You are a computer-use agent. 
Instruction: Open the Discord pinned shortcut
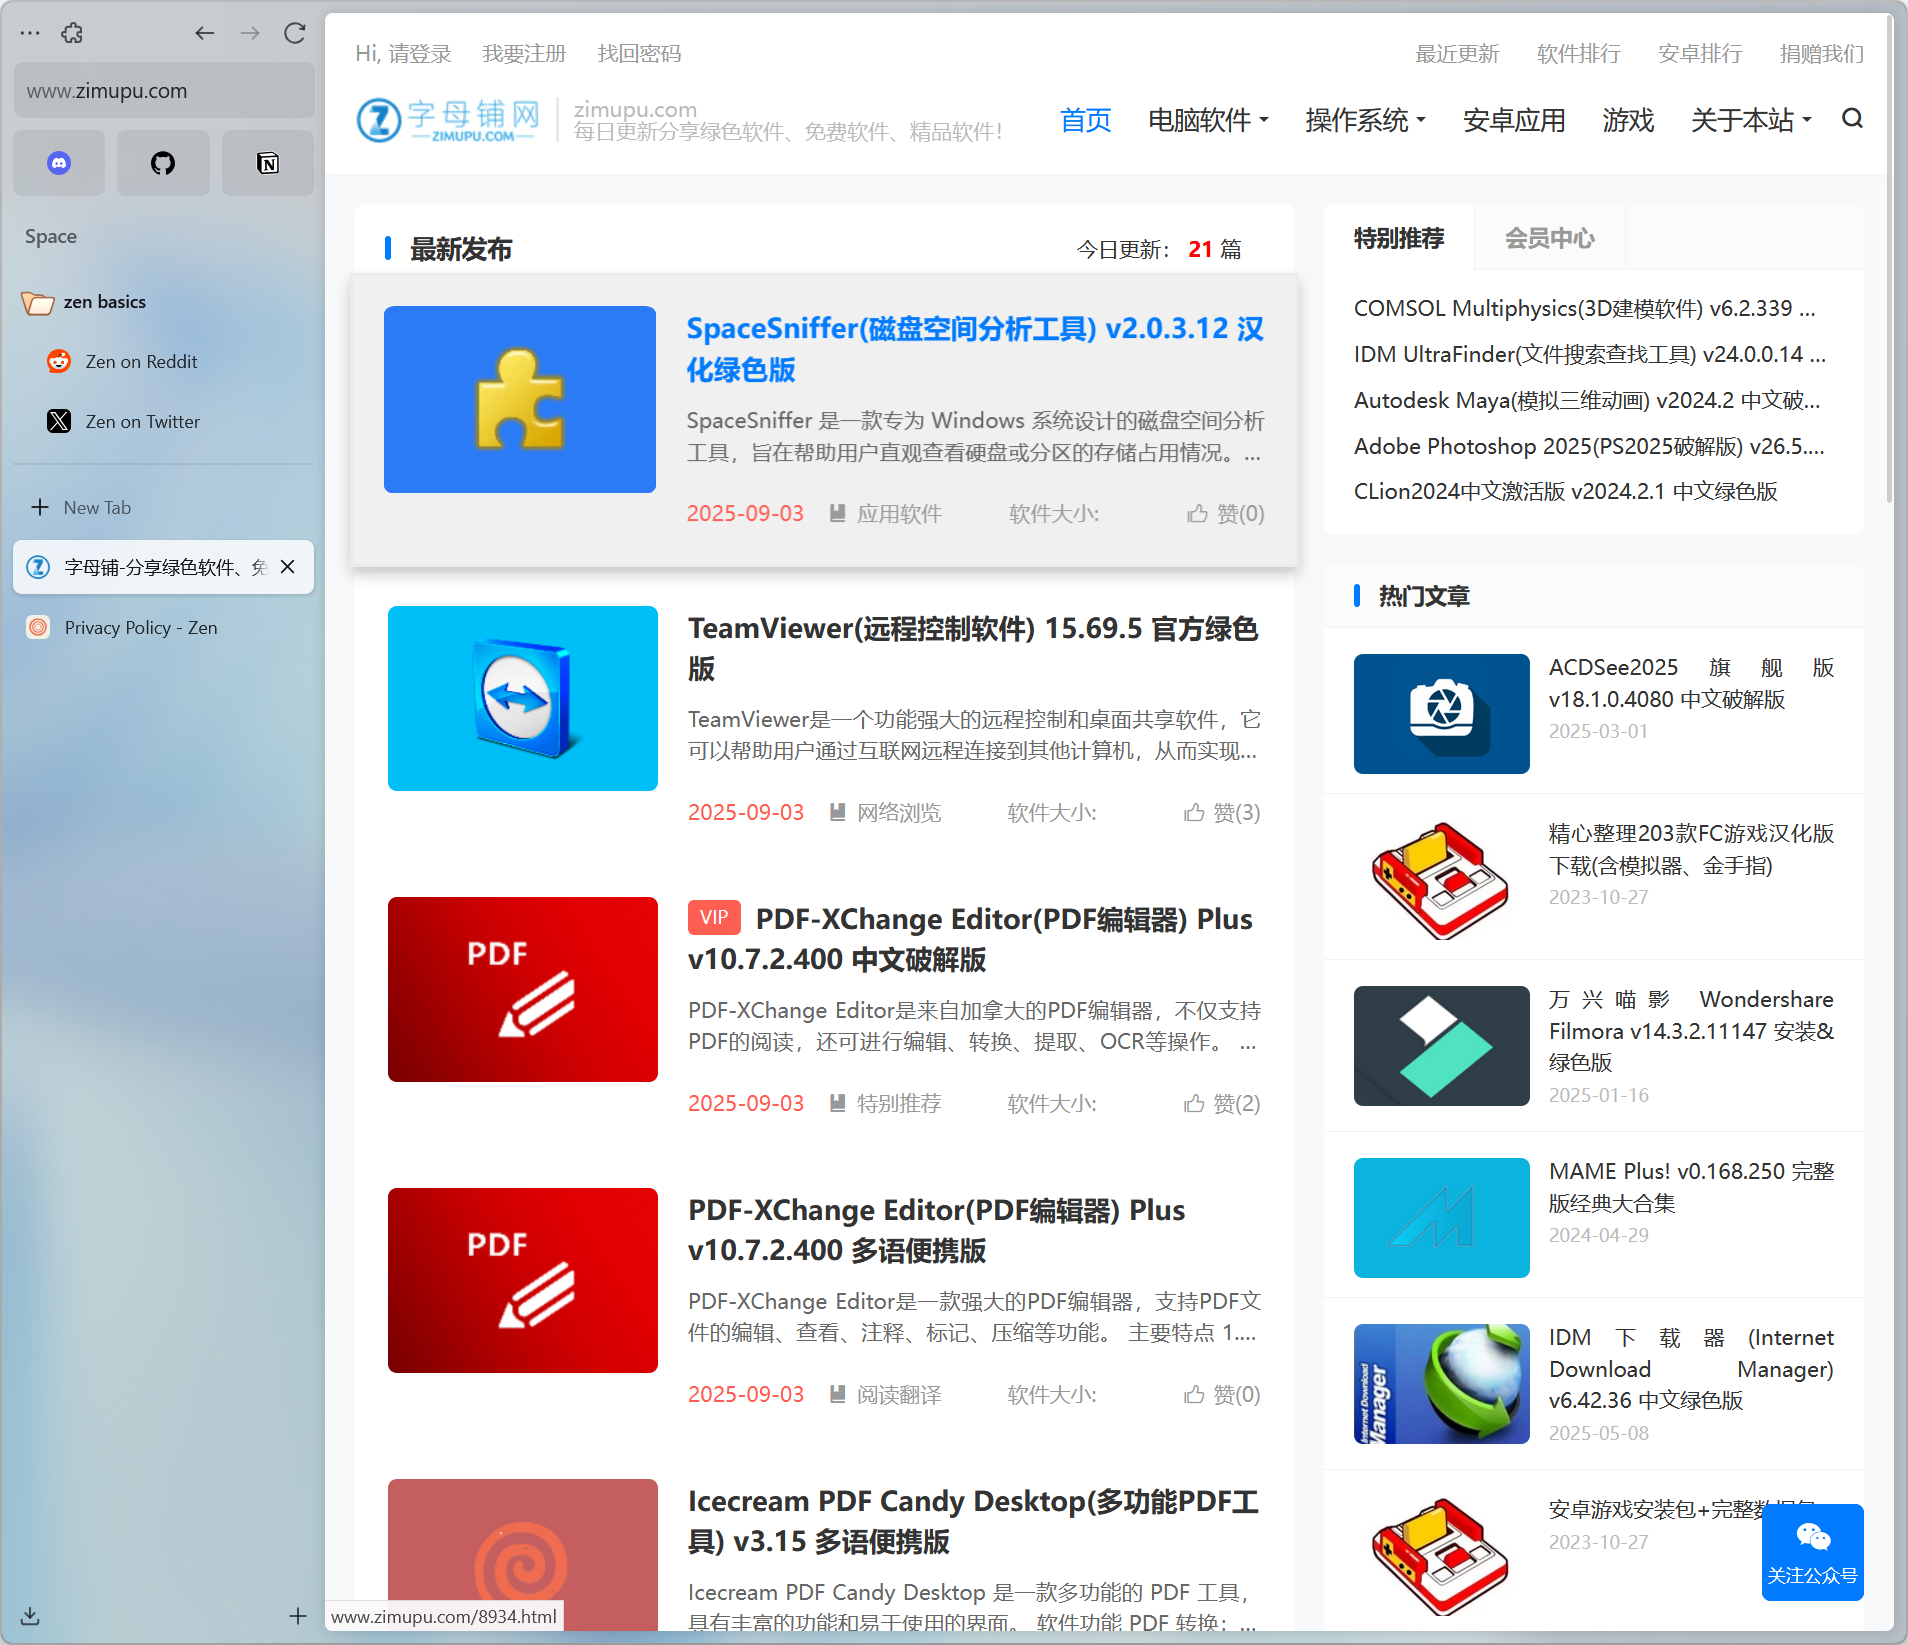(x=59, y=162)
